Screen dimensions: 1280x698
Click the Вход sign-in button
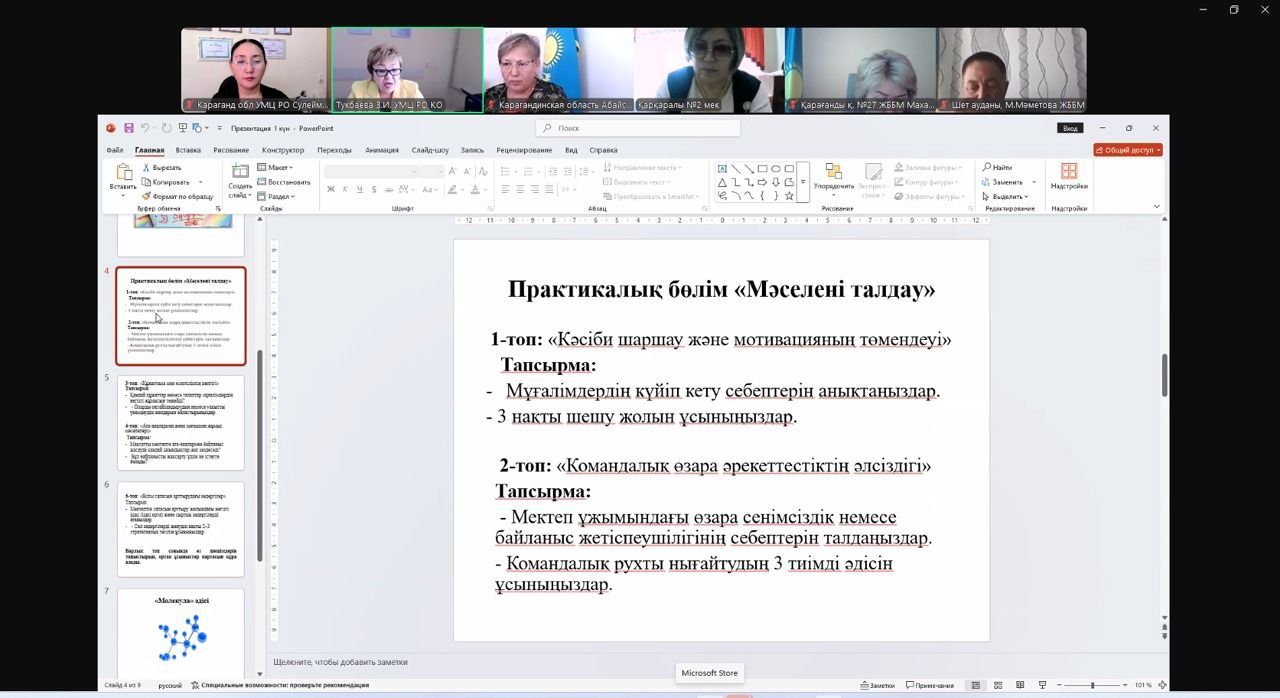pyautogui.click(x=1069, y=128)
